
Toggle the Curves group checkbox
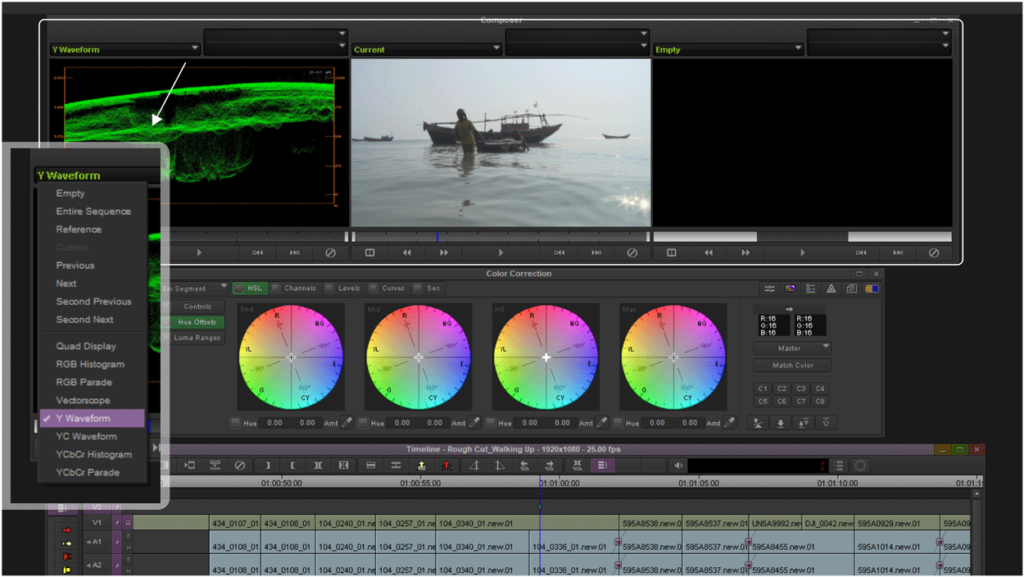tap(373, 288)
